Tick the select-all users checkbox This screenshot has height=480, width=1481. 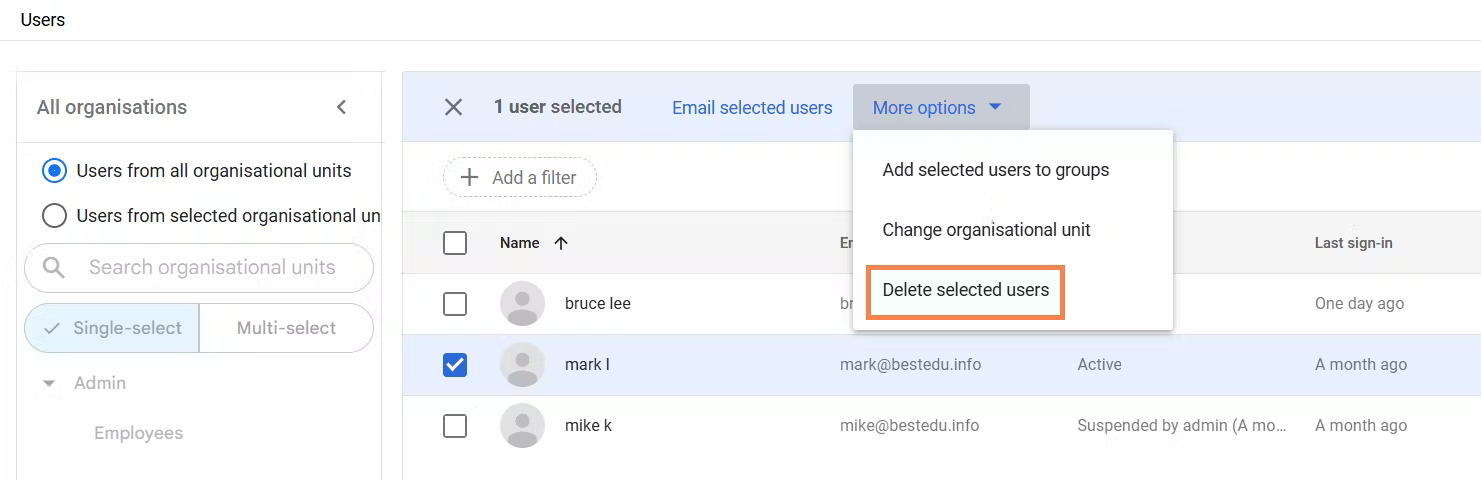point(455,243)
